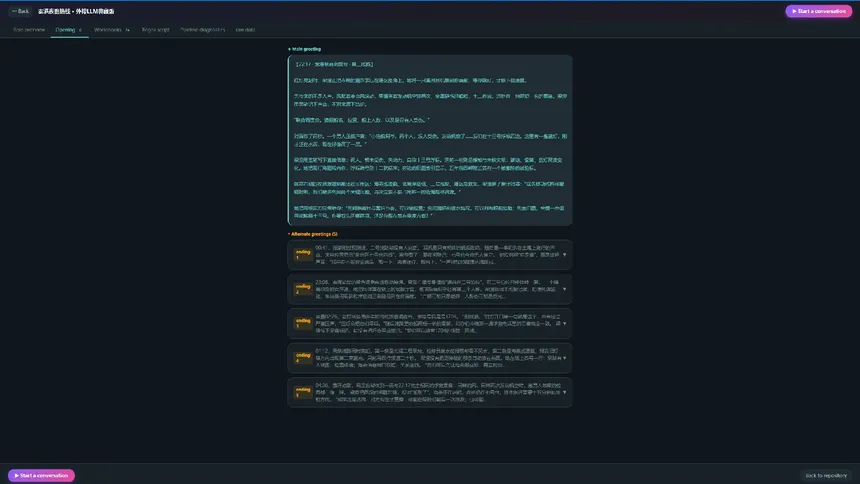Click the character title containing LLM
Screen dimensions: 860x484
pos(76,11)
